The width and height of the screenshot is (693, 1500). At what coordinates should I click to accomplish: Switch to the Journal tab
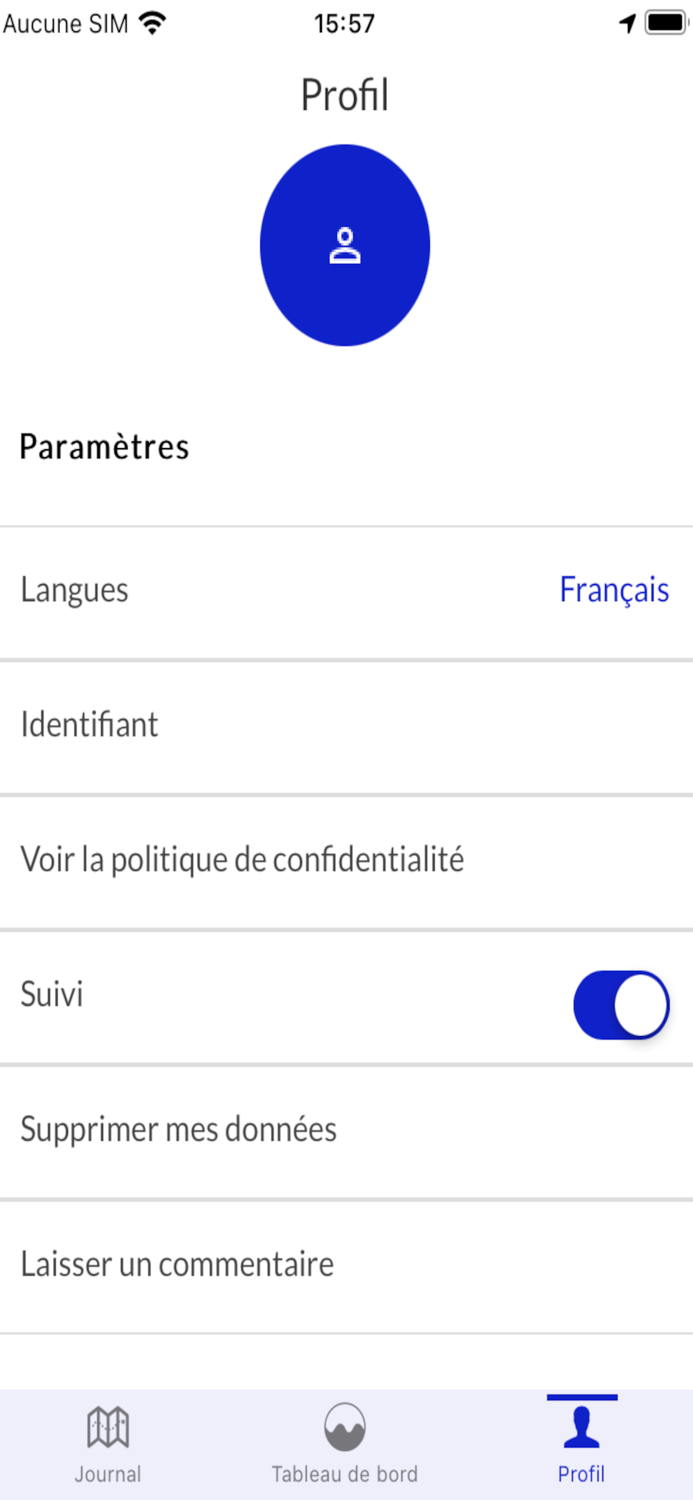[x=107, y=1440]
